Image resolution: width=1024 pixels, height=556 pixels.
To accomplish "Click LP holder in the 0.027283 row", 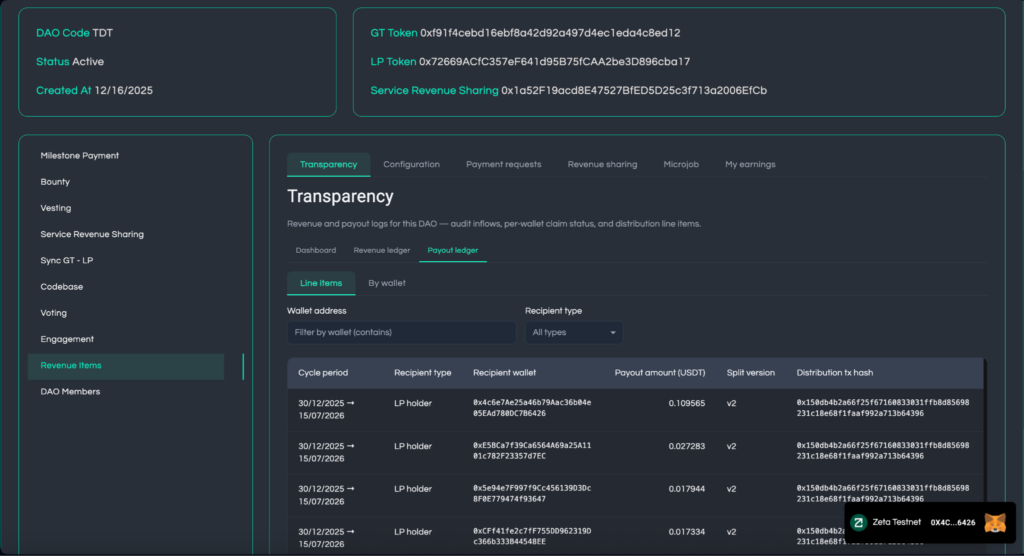I will click(x=413, y=446).
